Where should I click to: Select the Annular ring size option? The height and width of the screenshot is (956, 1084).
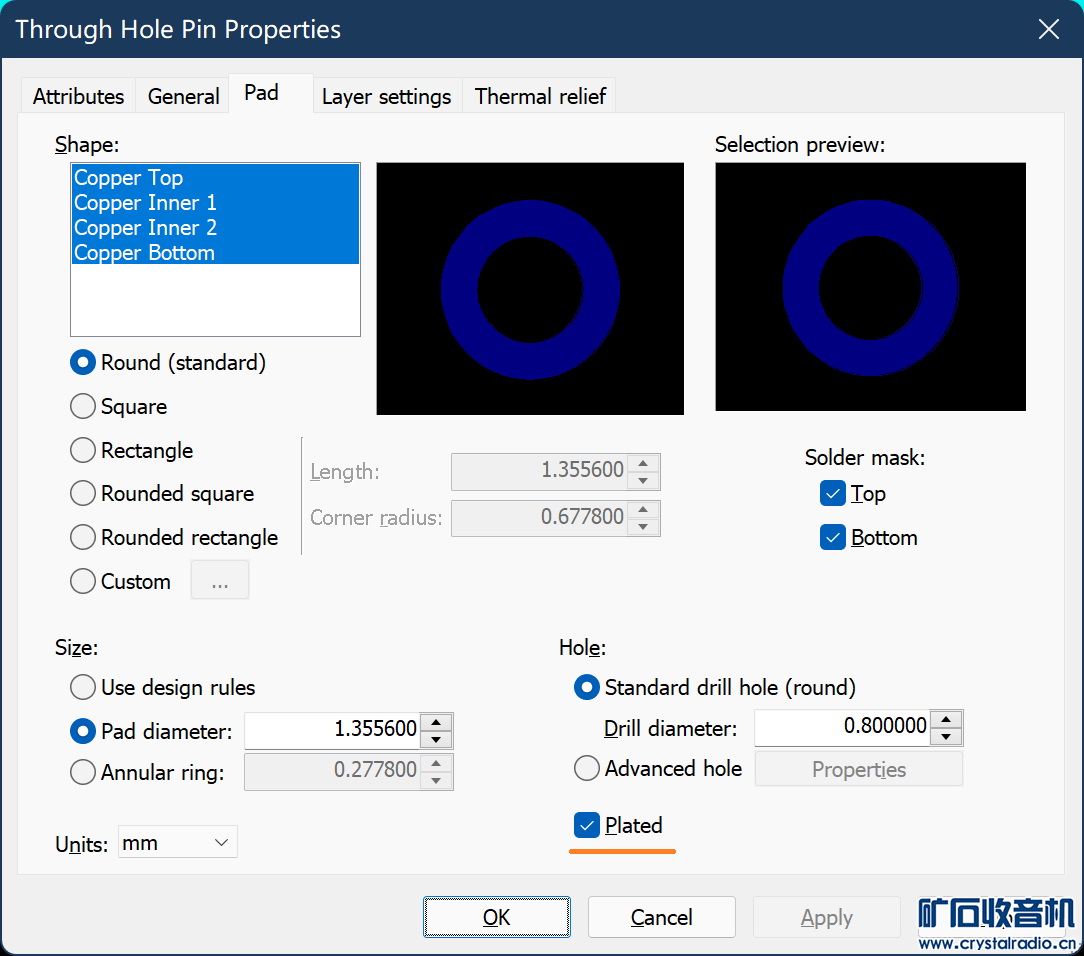point(83,772)
